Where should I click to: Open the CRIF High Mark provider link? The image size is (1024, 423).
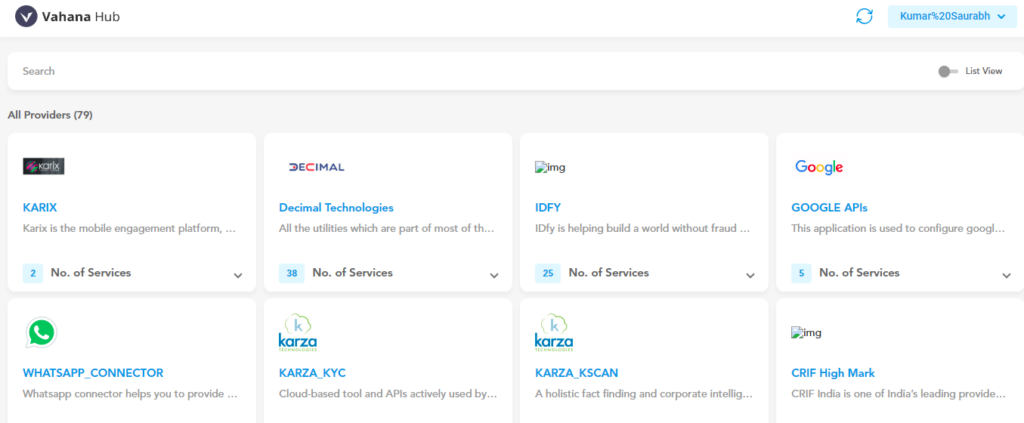[833, 373]
